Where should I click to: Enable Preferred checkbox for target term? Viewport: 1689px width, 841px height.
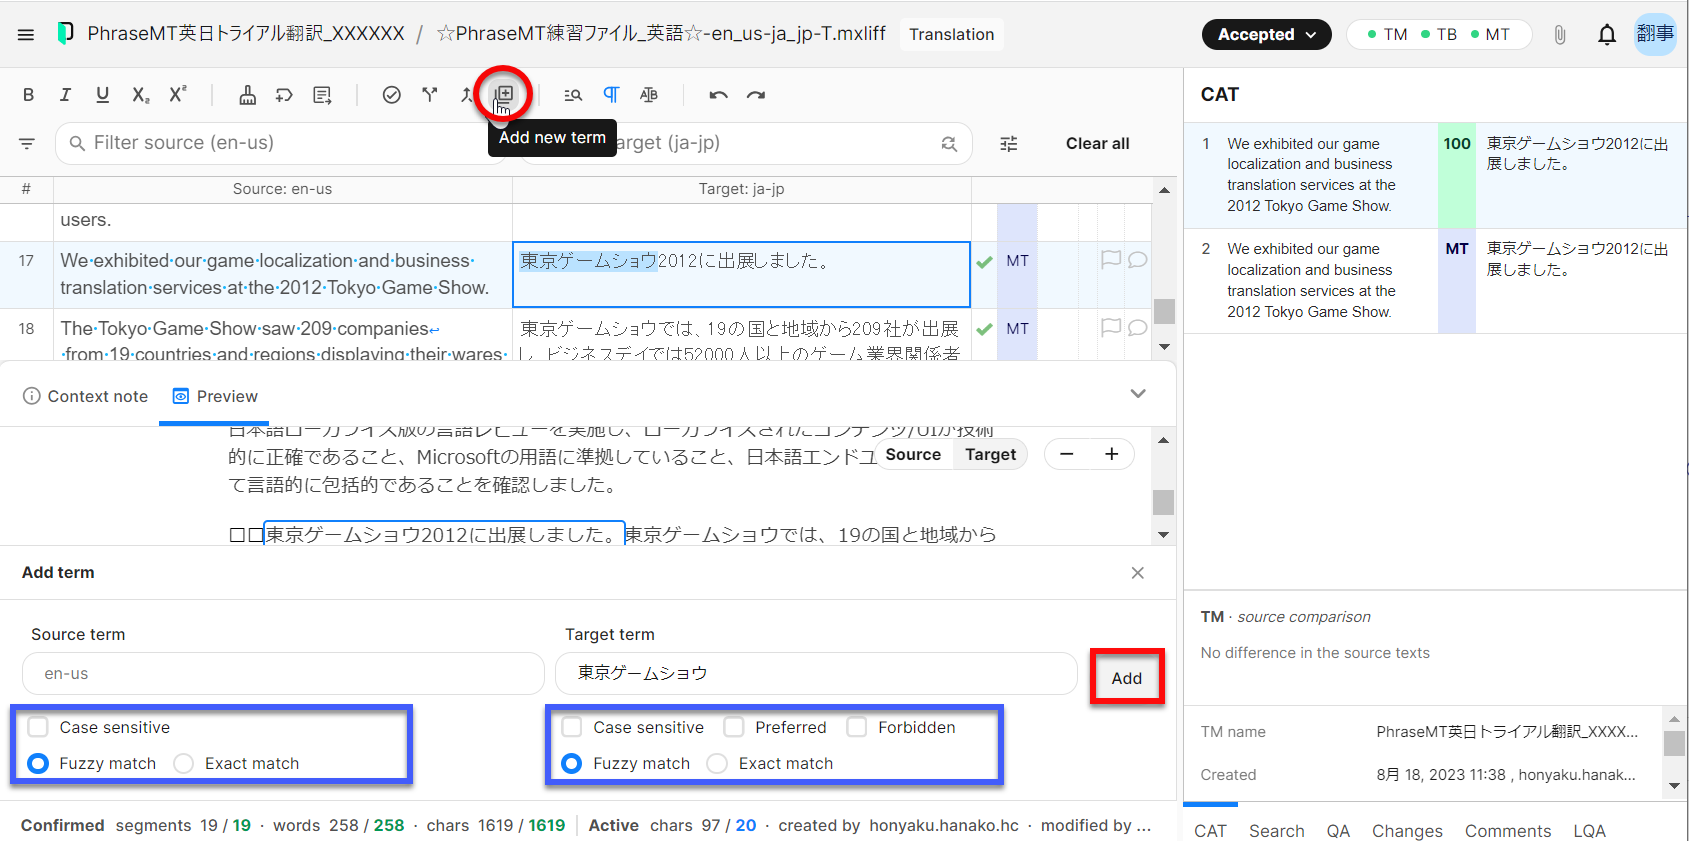coord(734,727)
